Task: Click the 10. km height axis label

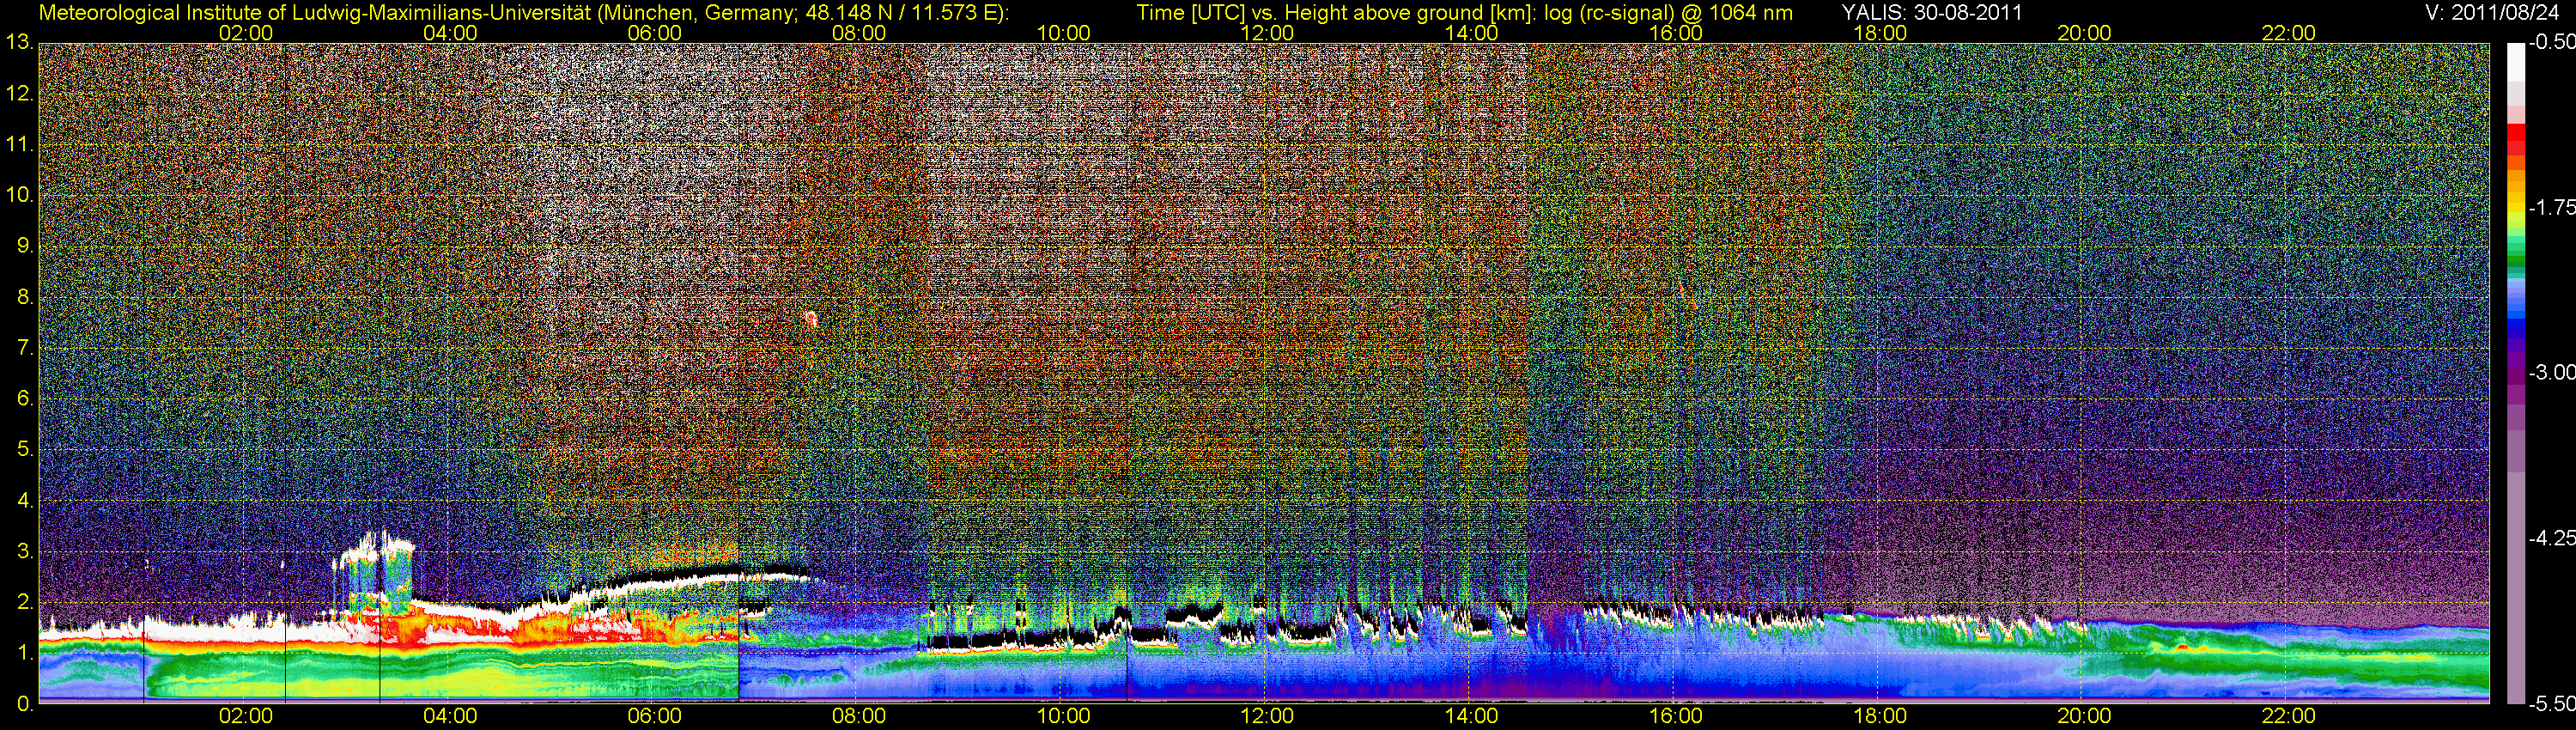Action: [x=19, y=195]
